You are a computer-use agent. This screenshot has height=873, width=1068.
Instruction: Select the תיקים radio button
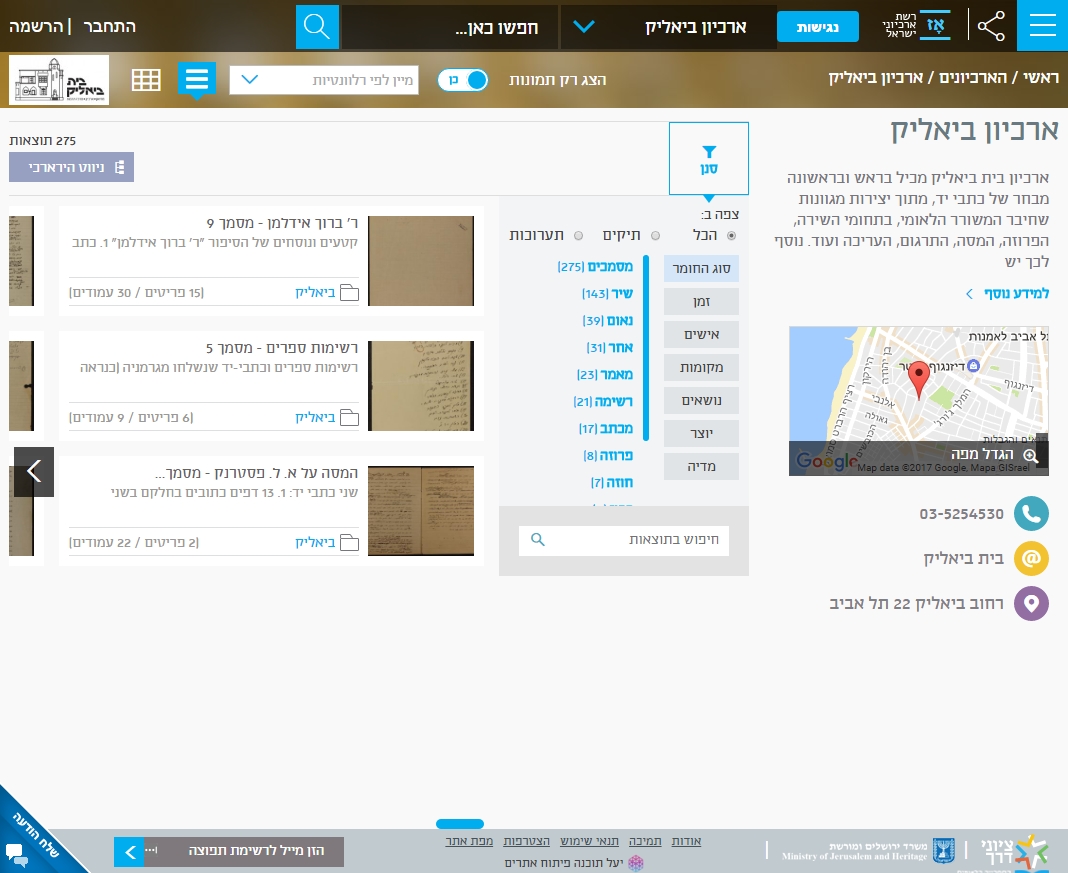point(655,236)
